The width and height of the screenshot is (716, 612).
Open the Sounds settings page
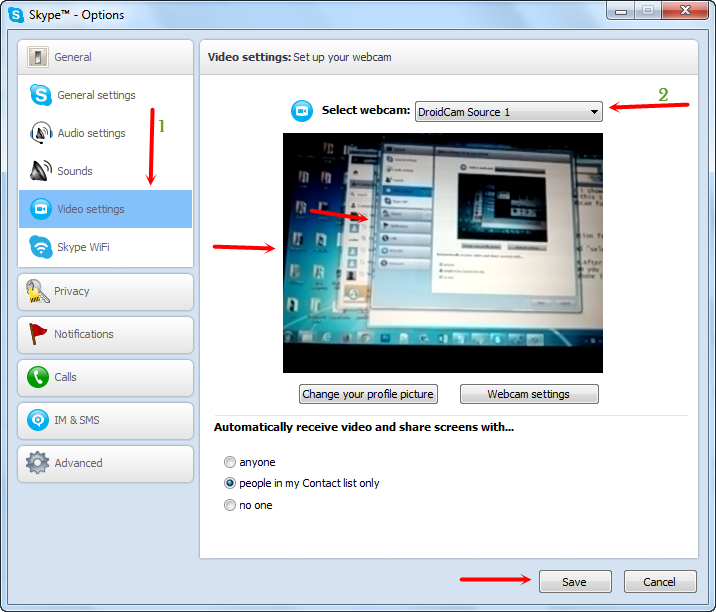(105, 171)
